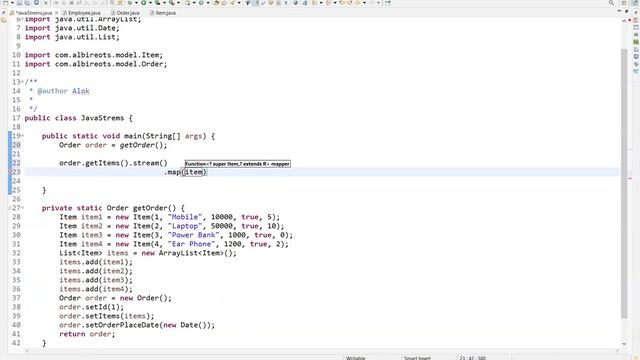640x360 pixels.
Task: Click the 'return order;' statement on line 41
Action: (x=87, y=334)
